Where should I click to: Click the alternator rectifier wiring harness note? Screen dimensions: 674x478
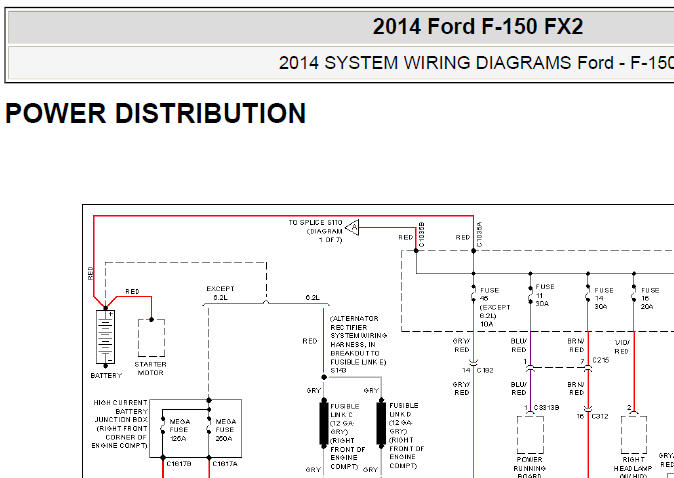358,340
